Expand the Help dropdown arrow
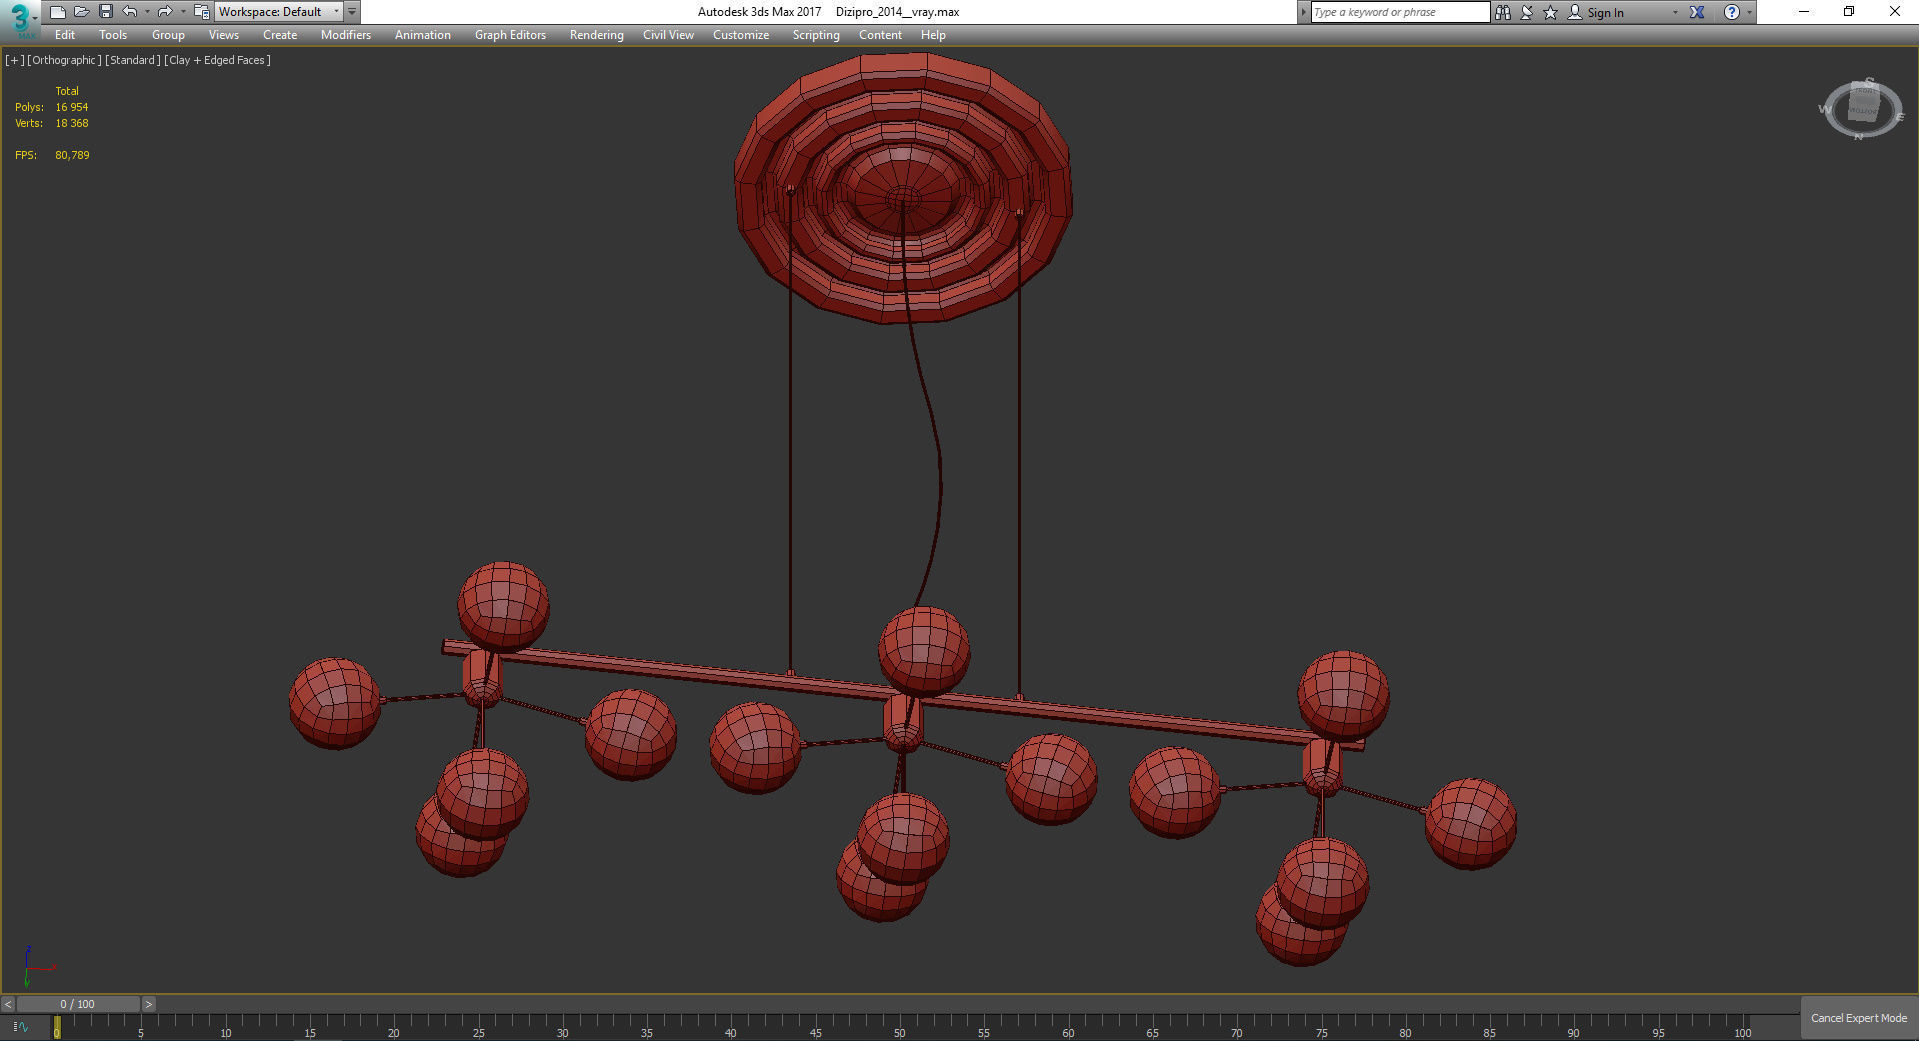 coord(1749,12)
